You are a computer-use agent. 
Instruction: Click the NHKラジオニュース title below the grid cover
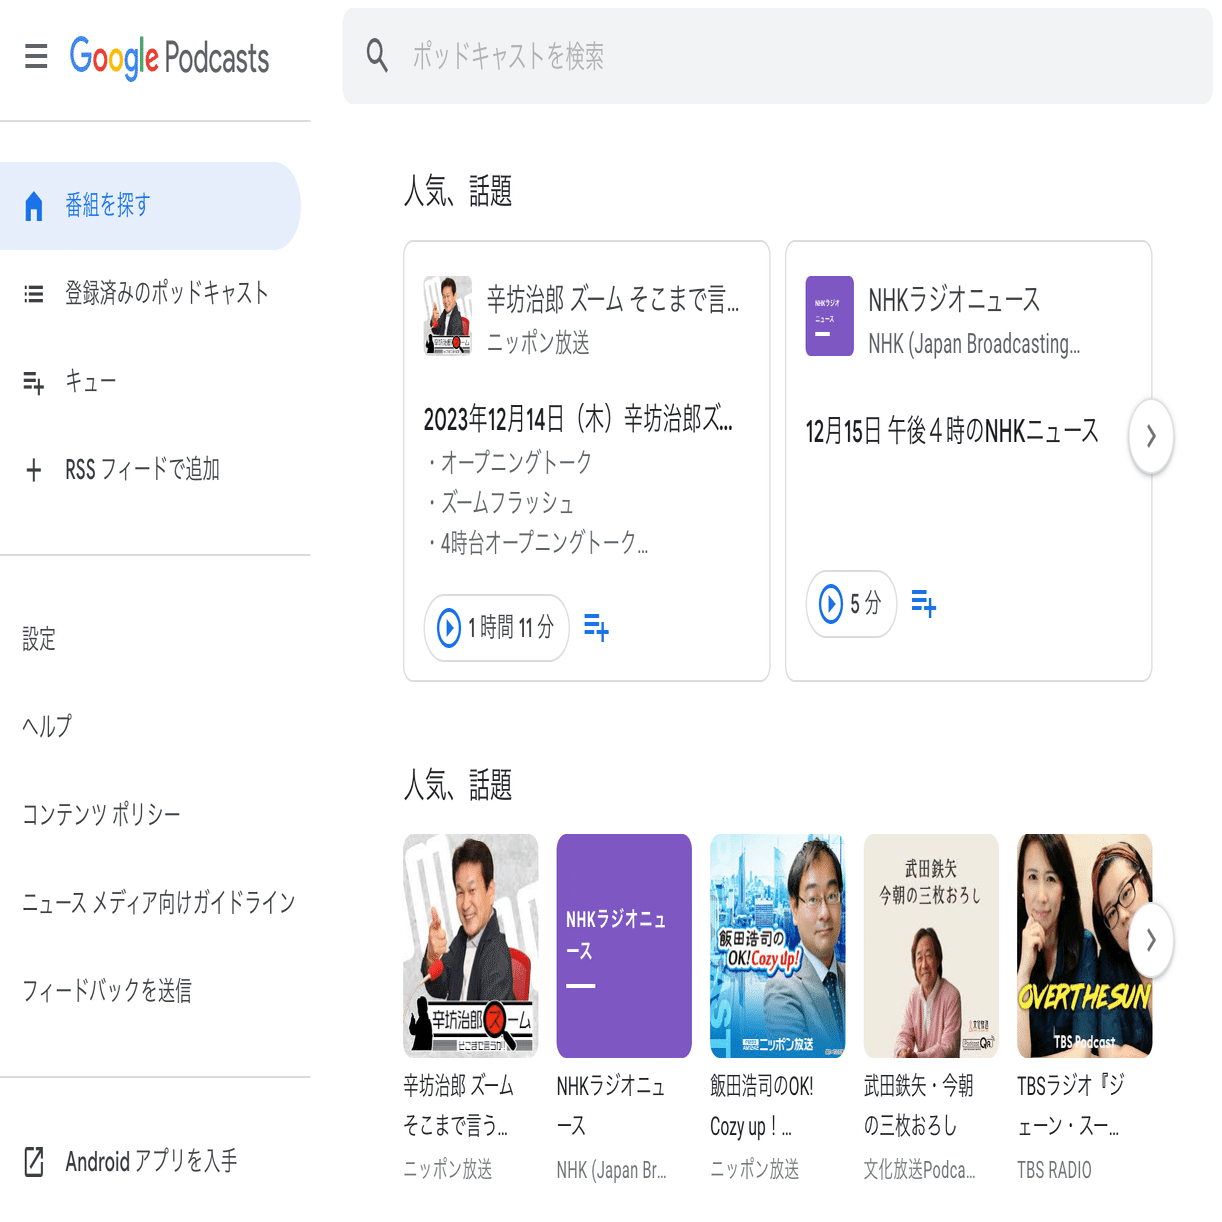[611, 1106]
